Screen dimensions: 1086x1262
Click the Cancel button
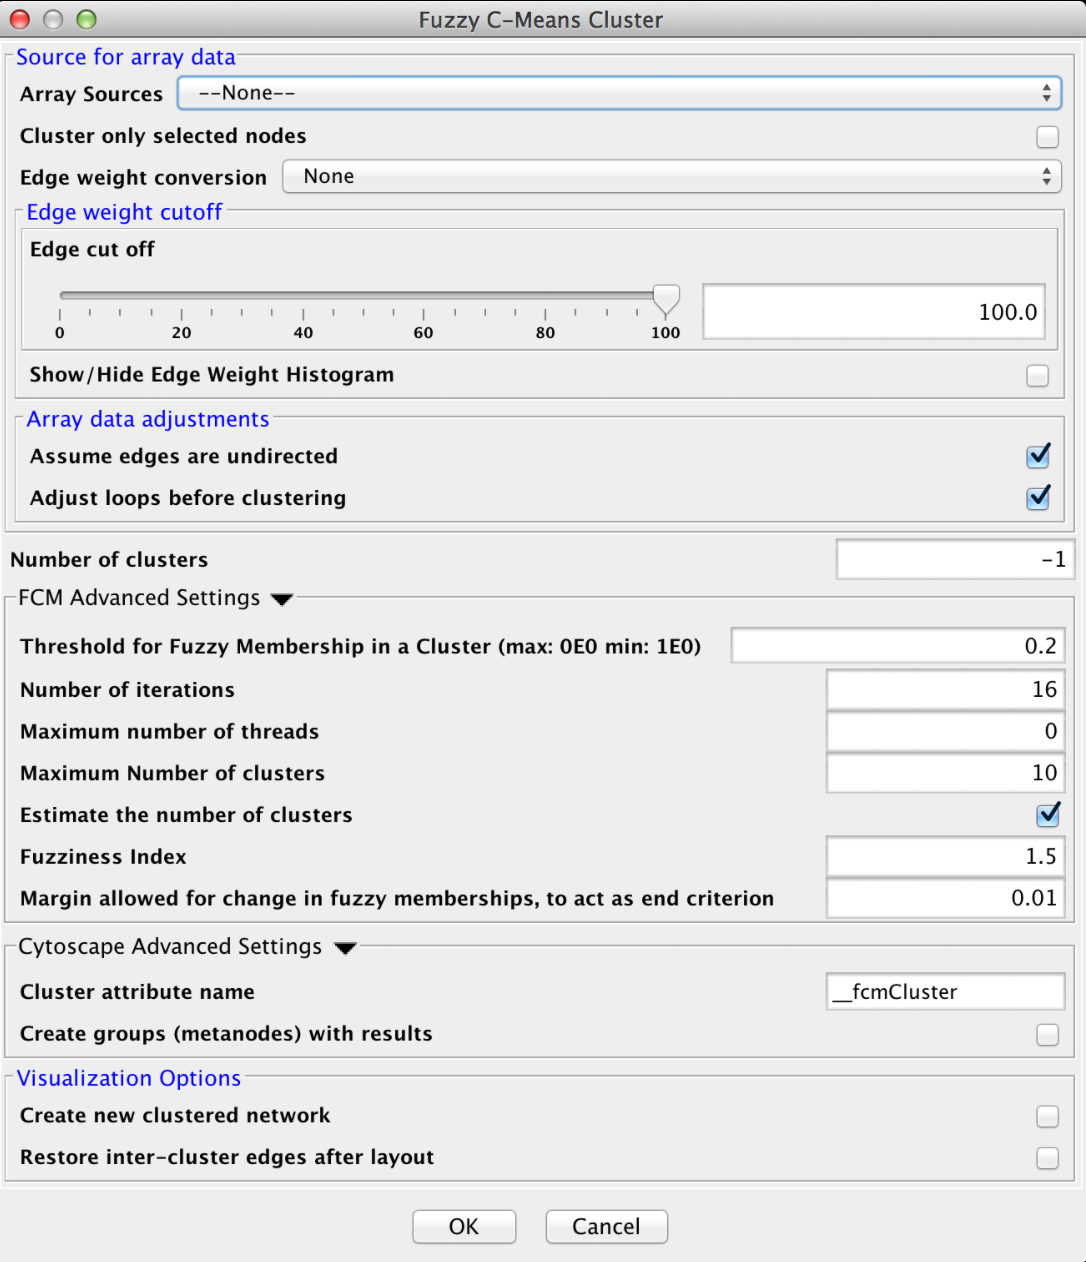click(x=606, y=1226)
